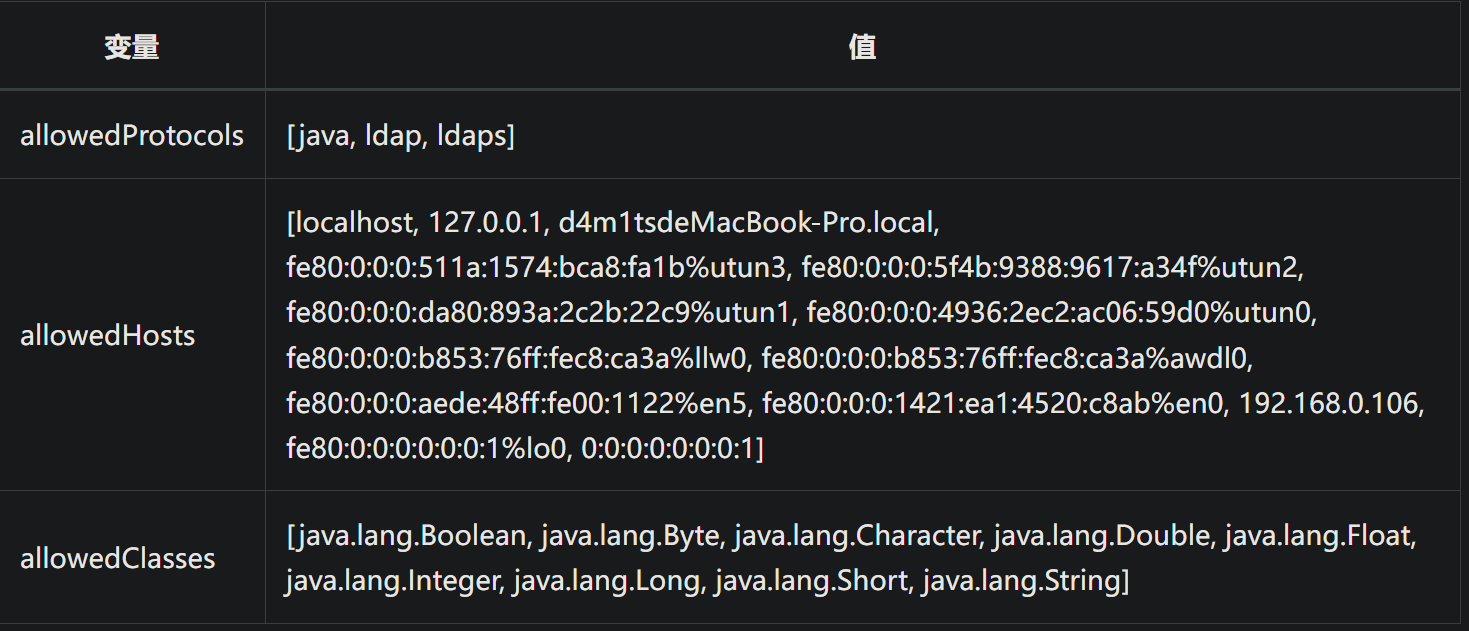The width and height of the screenshot is (1469, 631).
Task: Select the allowedHosts variable cell
Action: (108, 335)
